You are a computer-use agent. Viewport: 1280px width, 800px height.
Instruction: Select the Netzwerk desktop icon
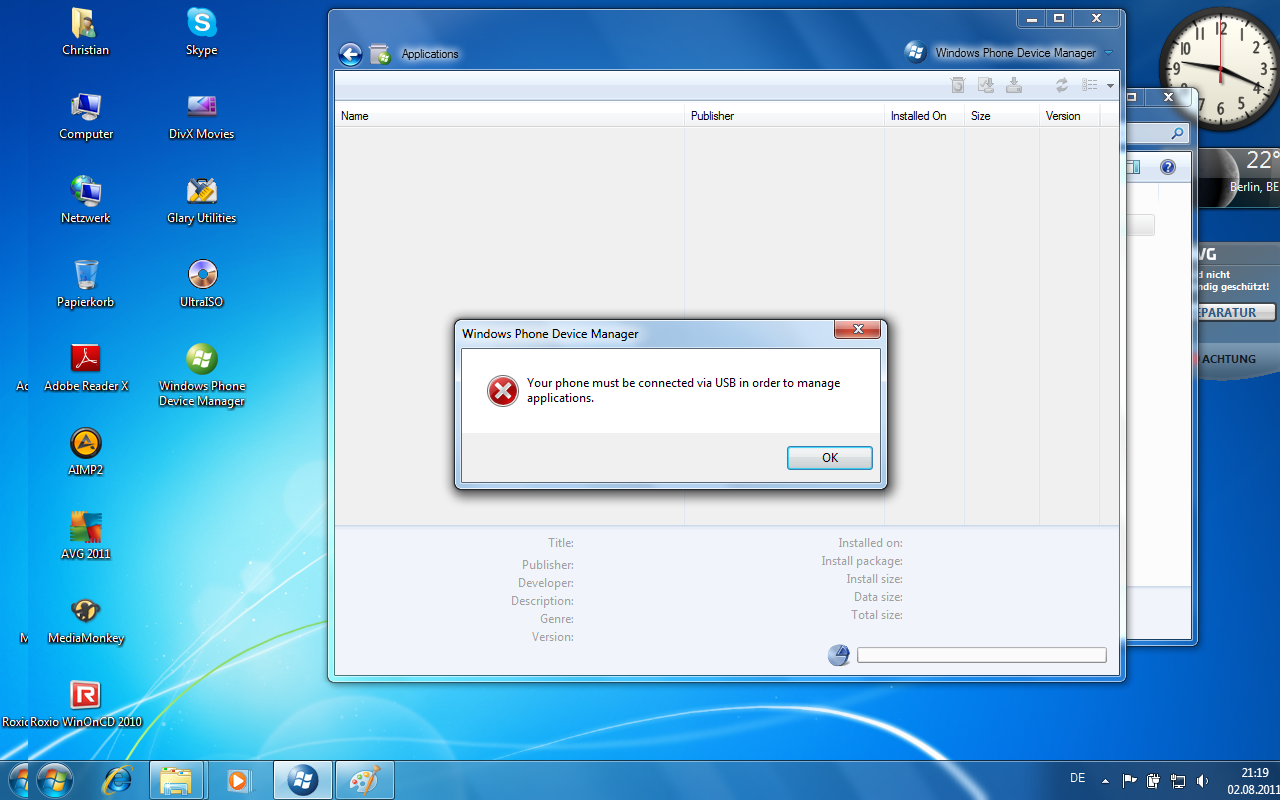pyautogui.click(x=86, y=200)
